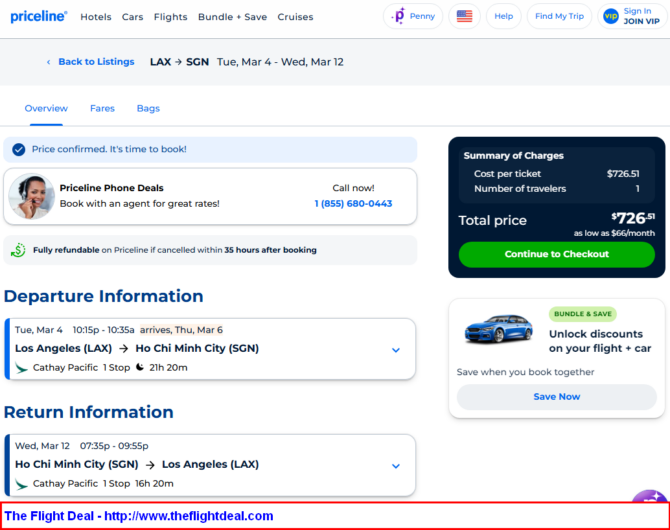Click the green refundable money icon
Screen dimensions: 670x530
pyautogui.click(x=18, y=250)
